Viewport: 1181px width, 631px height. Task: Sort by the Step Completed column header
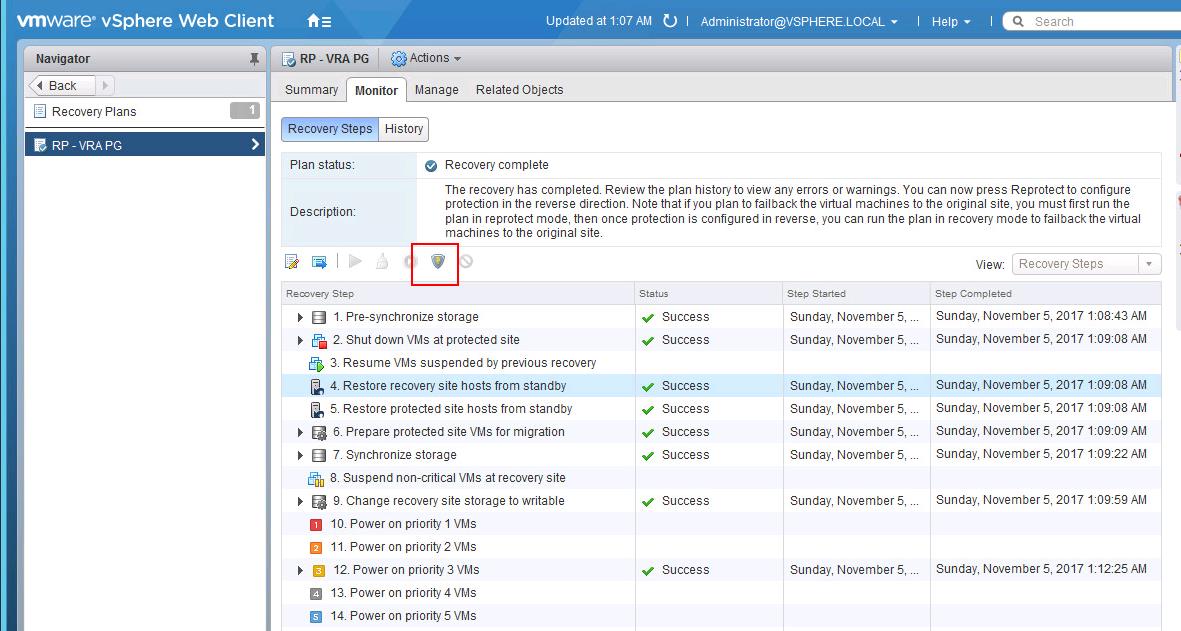1045,294
